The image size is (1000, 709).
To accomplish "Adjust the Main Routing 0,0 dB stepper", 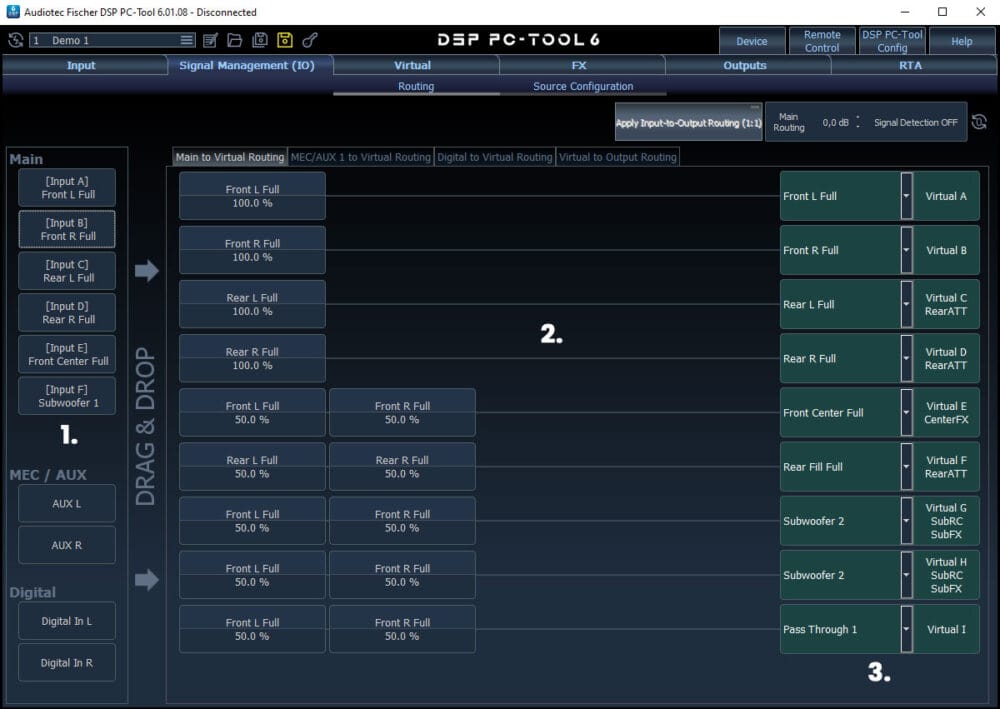I will pos(858,122).
